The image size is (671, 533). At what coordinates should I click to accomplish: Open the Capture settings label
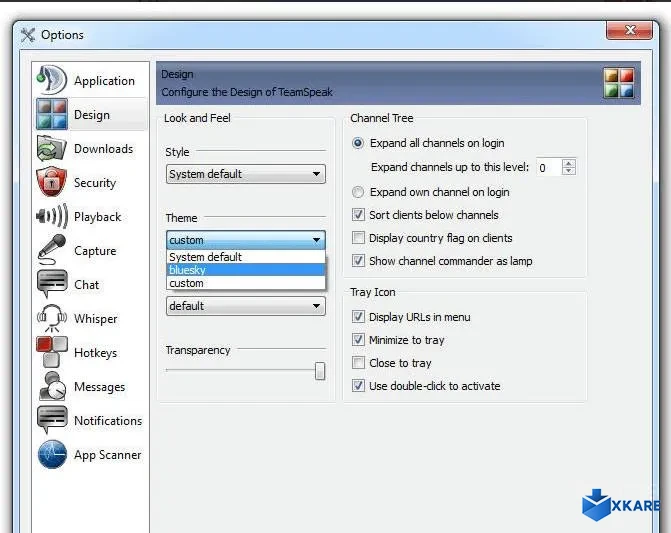pyautogui.click(x=95, y=251)
